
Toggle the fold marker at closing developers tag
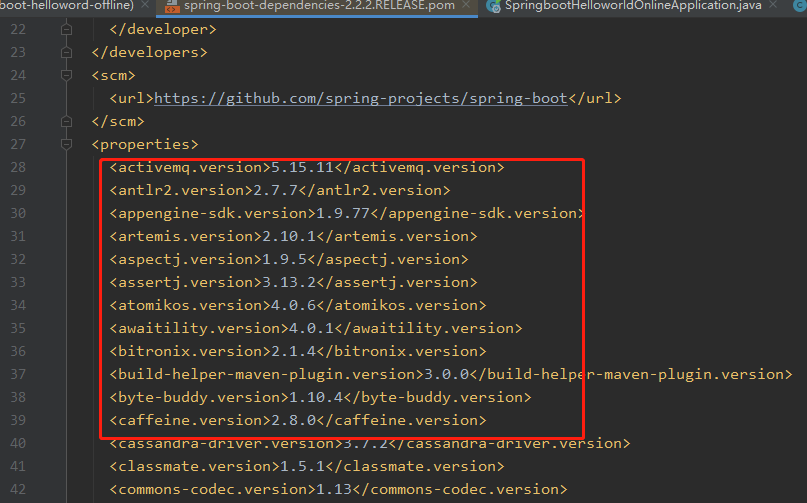pos(66,52)
